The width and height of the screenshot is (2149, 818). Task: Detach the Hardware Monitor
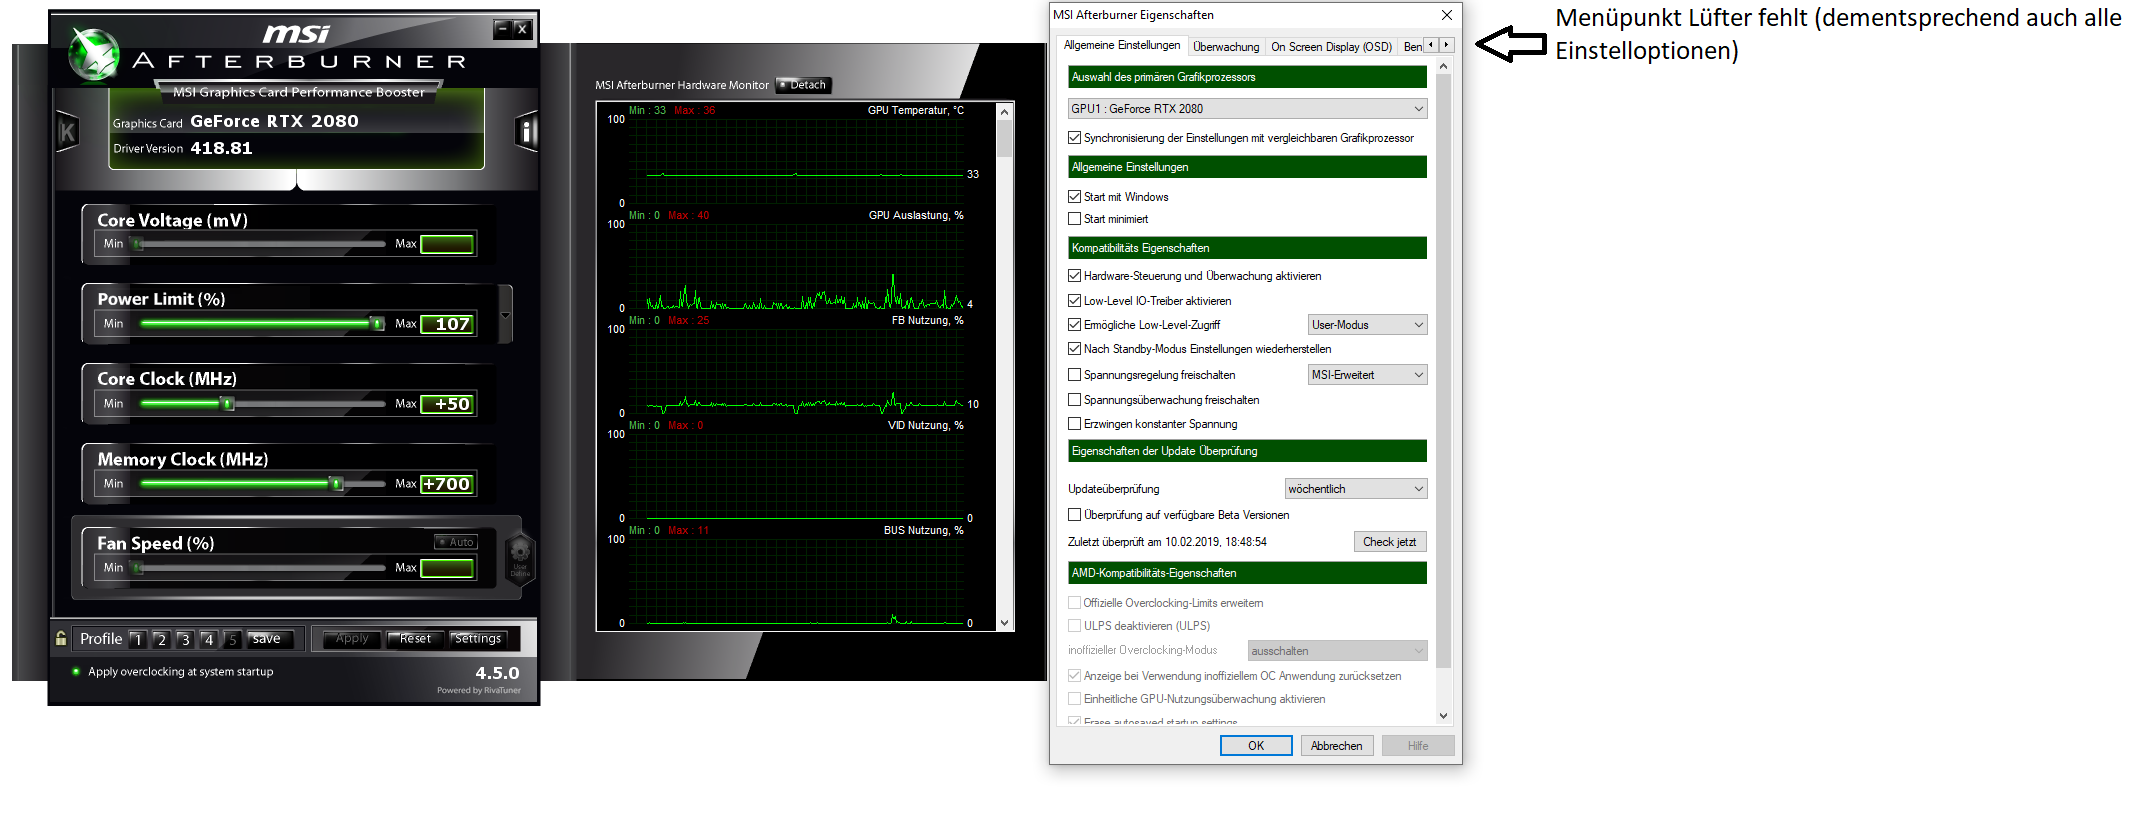pyautogui.click(x=804, y=85)
